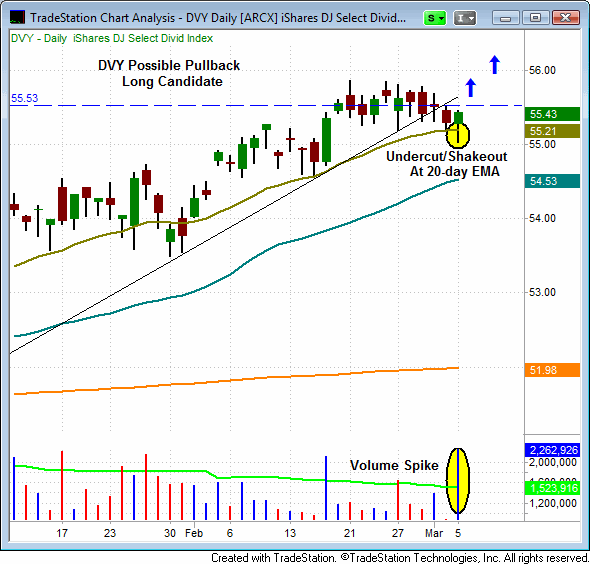590x564 pixels.
Task: Click the 53.00 price axis label
Action: (542, 292)
